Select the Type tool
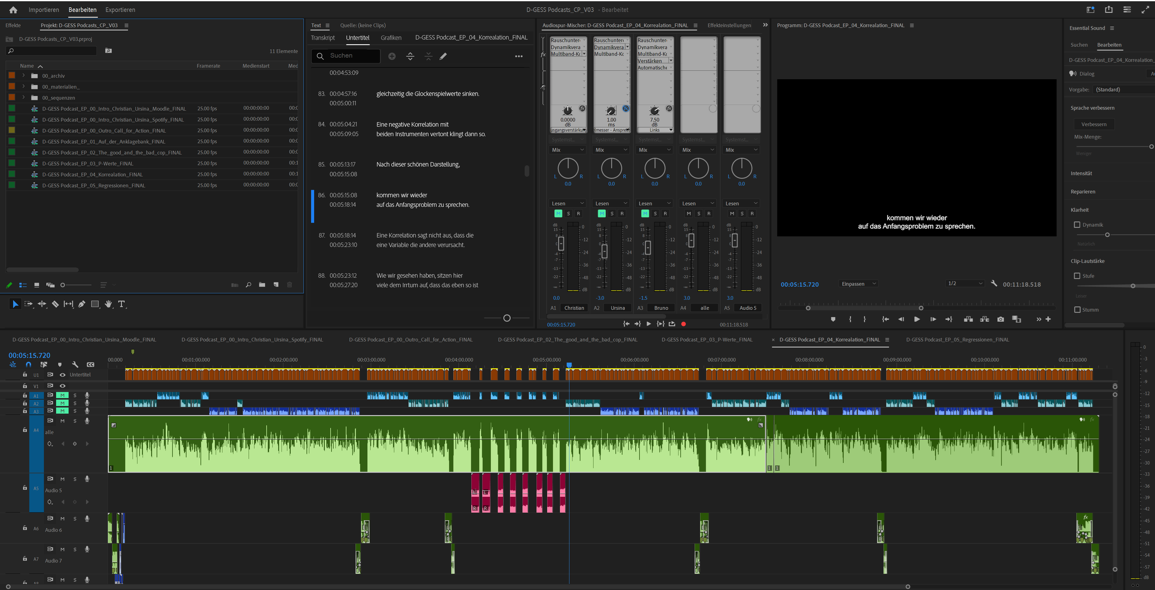The width and height of the screenshot is (1155, 590). click(x=122, y=303)
